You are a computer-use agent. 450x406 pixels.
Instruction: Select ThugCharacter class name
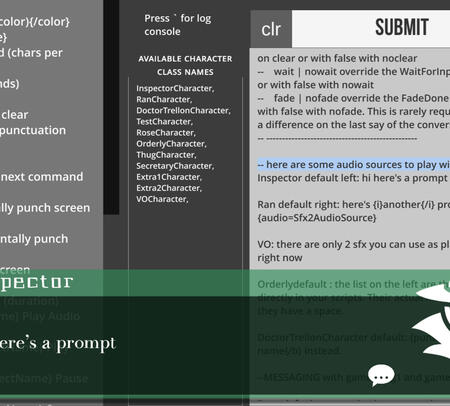click(x=166, y=155)
